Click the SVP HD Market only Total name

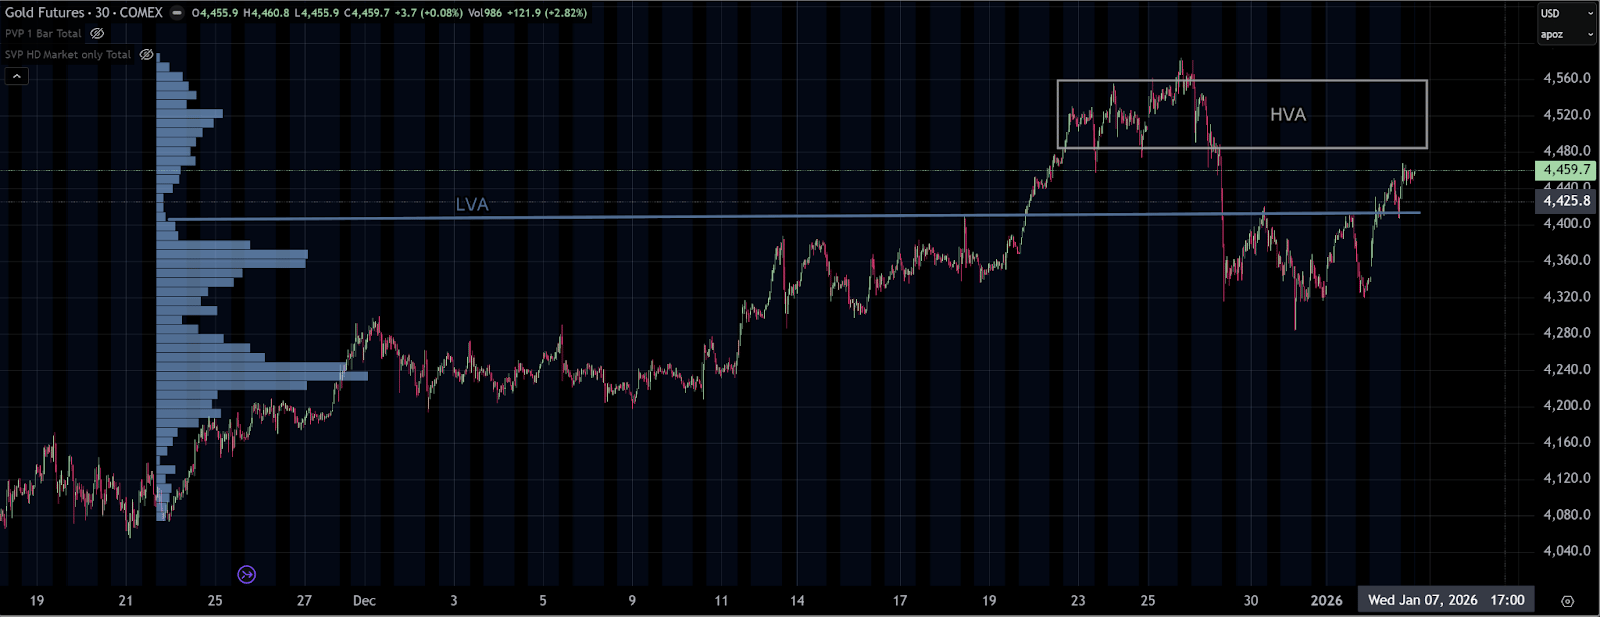[68, 55]
